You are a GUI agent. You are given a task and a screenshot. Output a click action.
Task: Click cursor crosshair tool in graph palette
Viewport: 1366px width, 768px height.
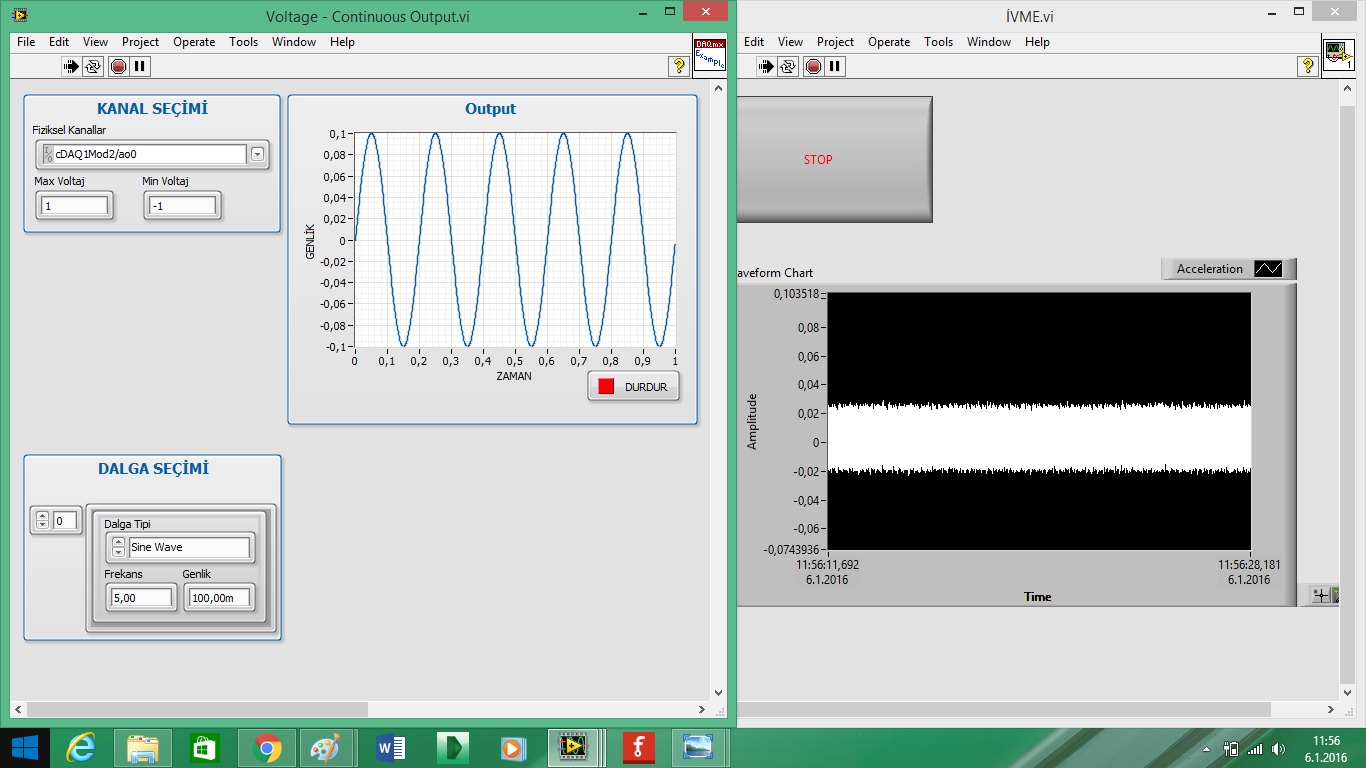point(1321,595)
